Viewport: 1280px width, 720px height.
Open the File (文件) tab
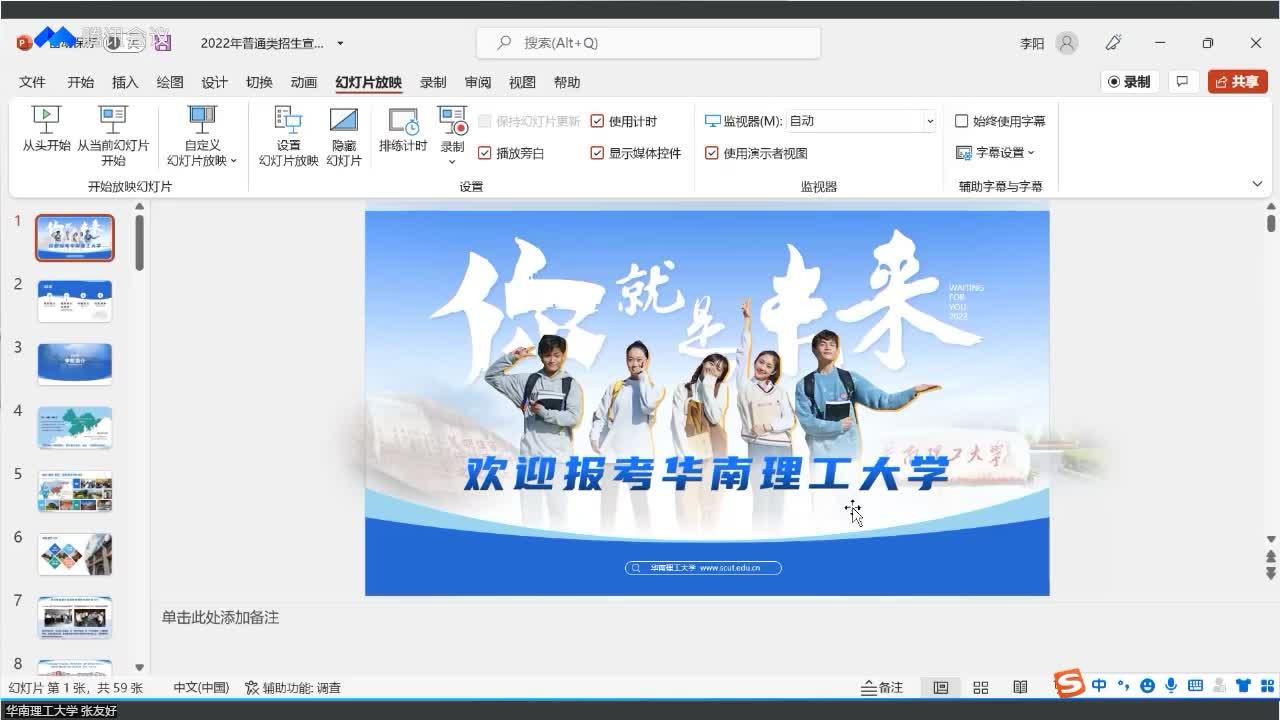[x=32, y=82]
